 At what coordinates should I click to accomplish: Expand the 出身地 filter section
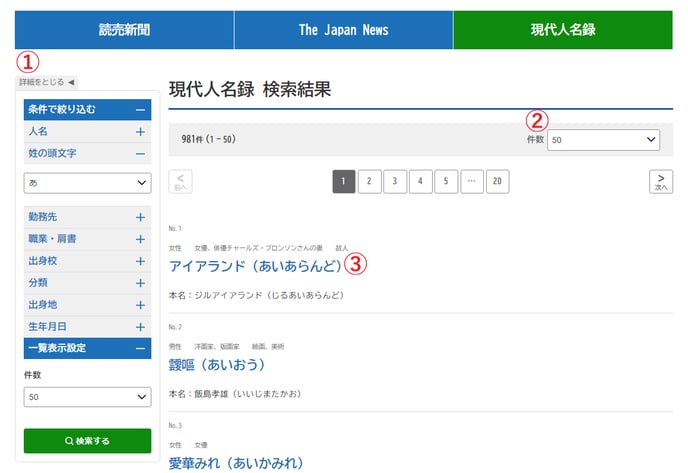click(140, 305)
